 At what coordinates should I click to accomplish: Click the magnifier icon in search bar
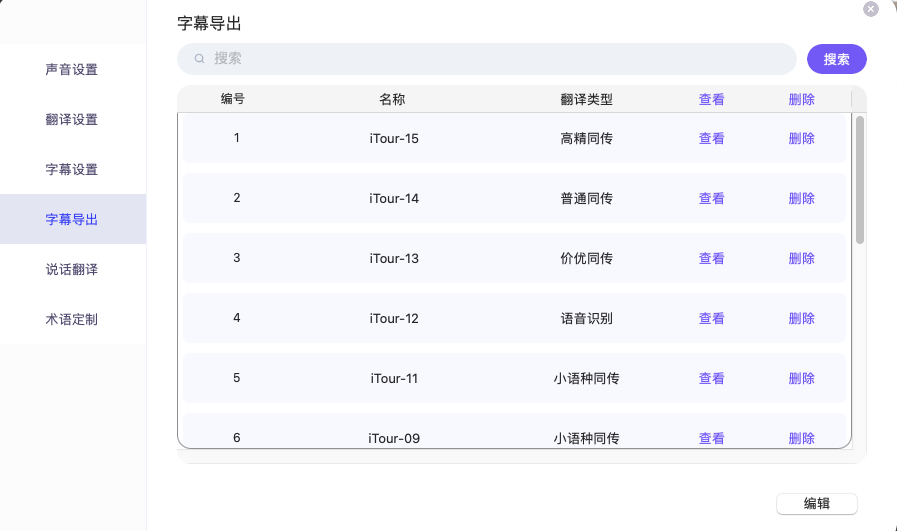click(x=200, y=59)
